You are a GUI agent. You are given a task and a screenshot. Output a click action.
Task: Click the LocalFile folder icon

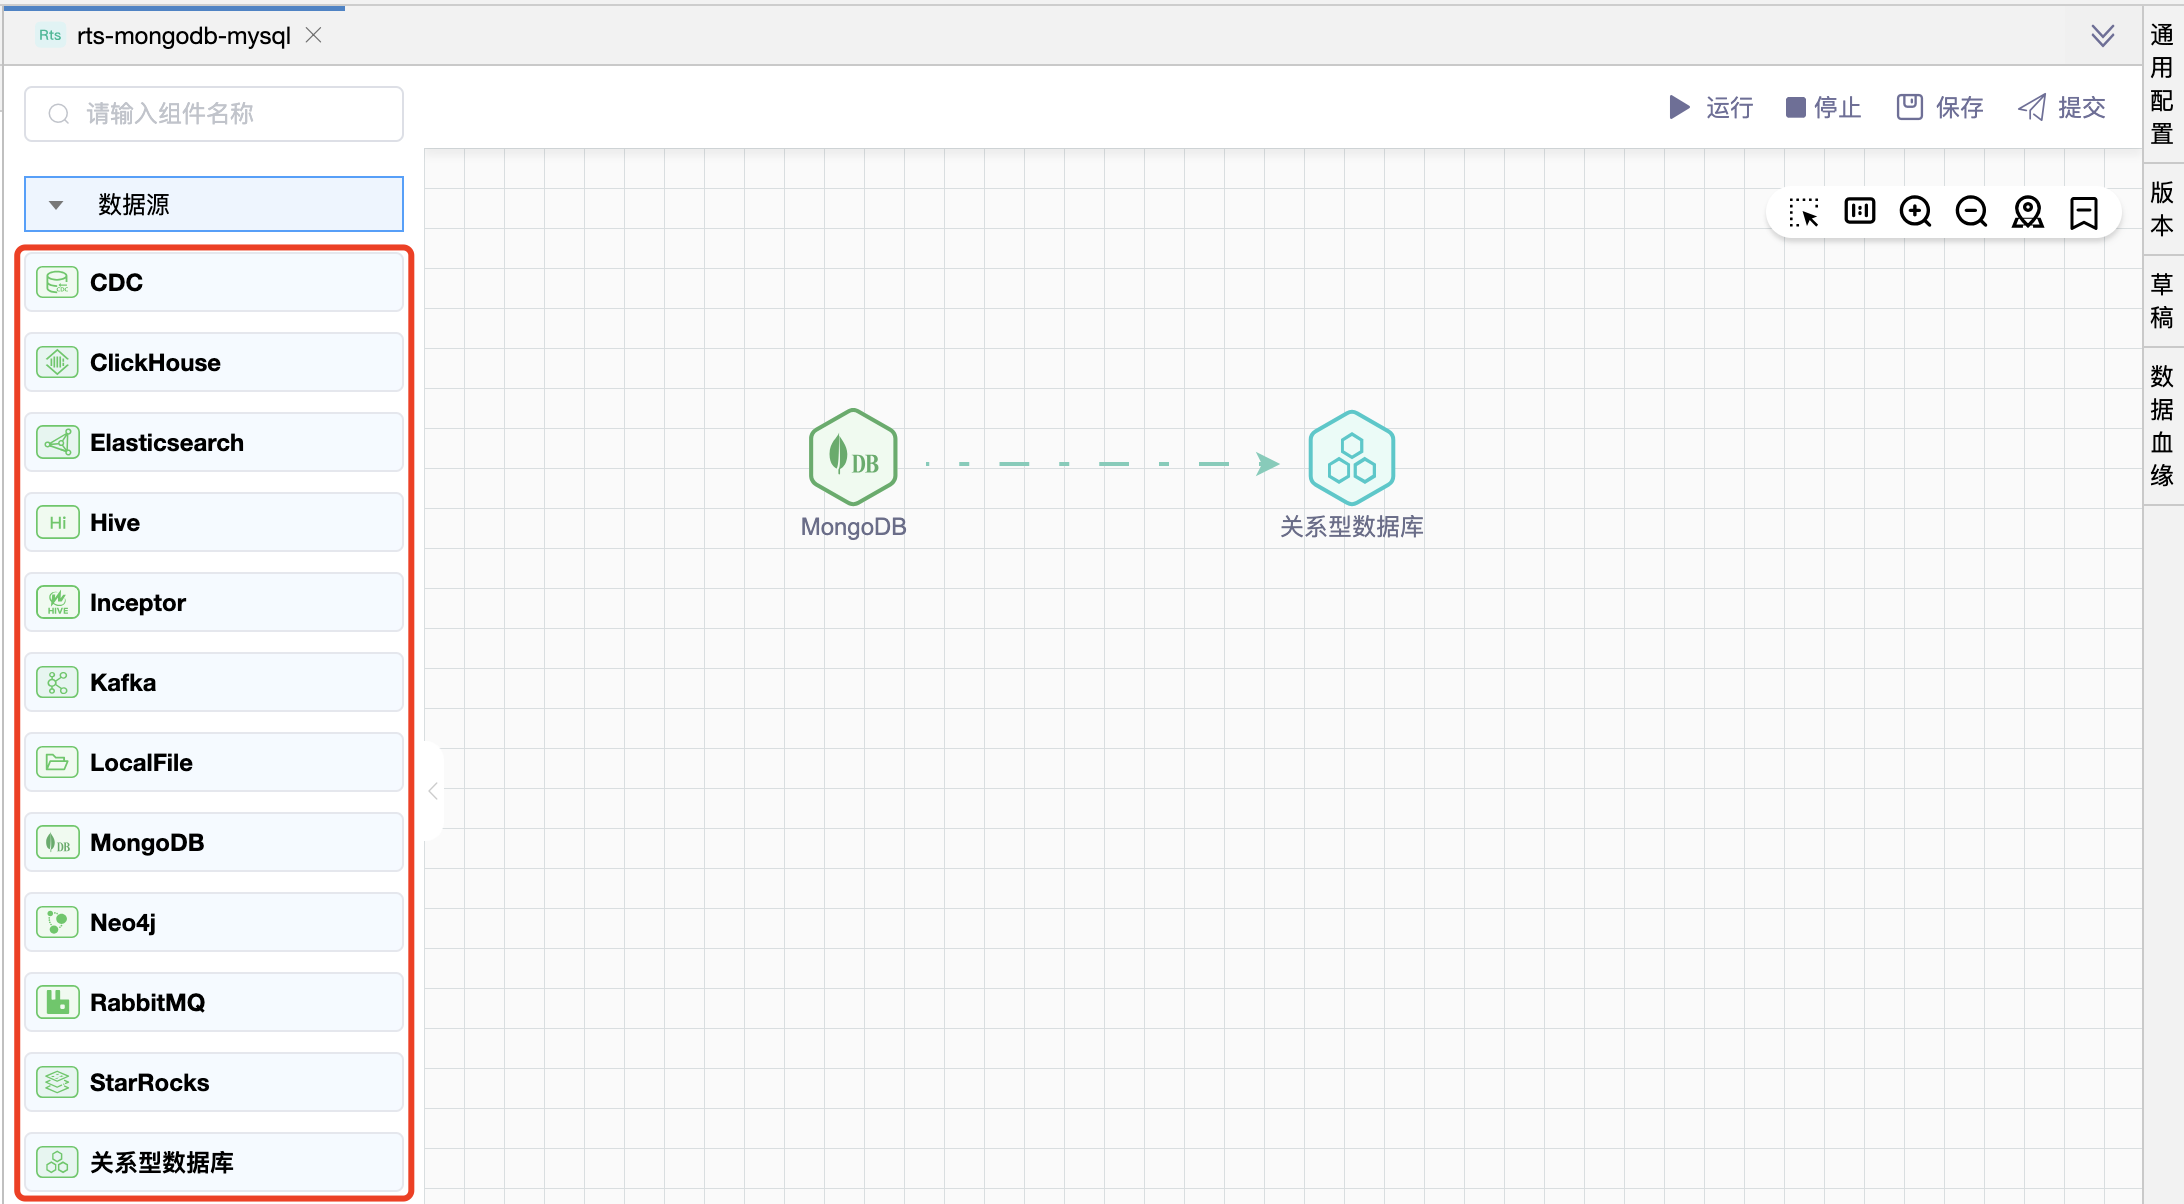click(x=57, y=763)
